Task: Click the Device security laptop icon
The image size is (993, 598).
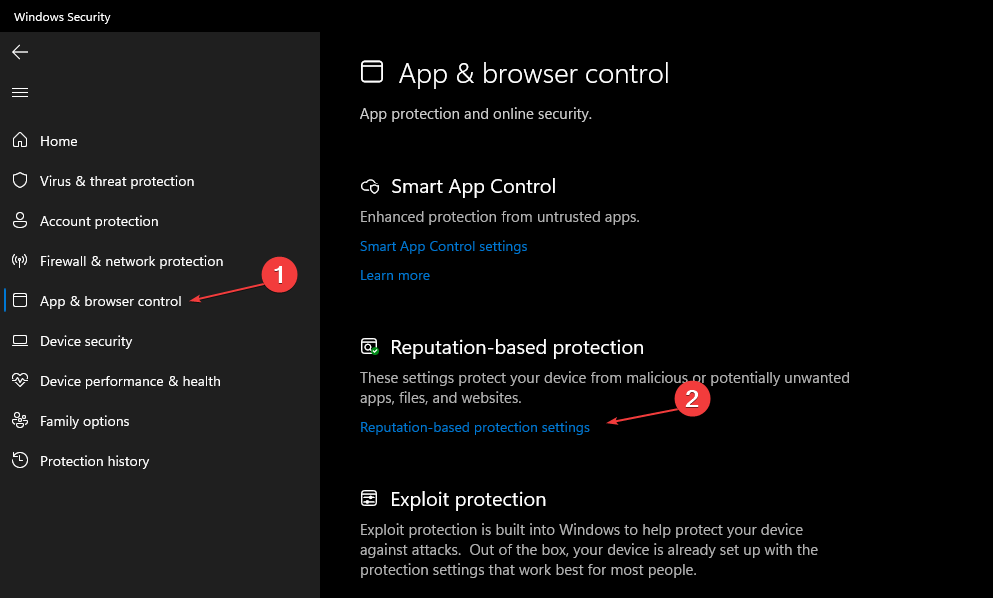Action: click(x=19, y=340)
